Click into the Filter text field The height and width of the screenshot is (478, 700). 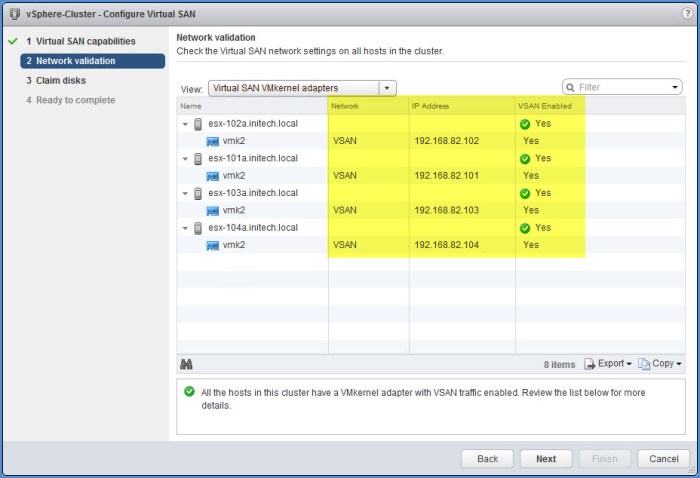(622, 87)
